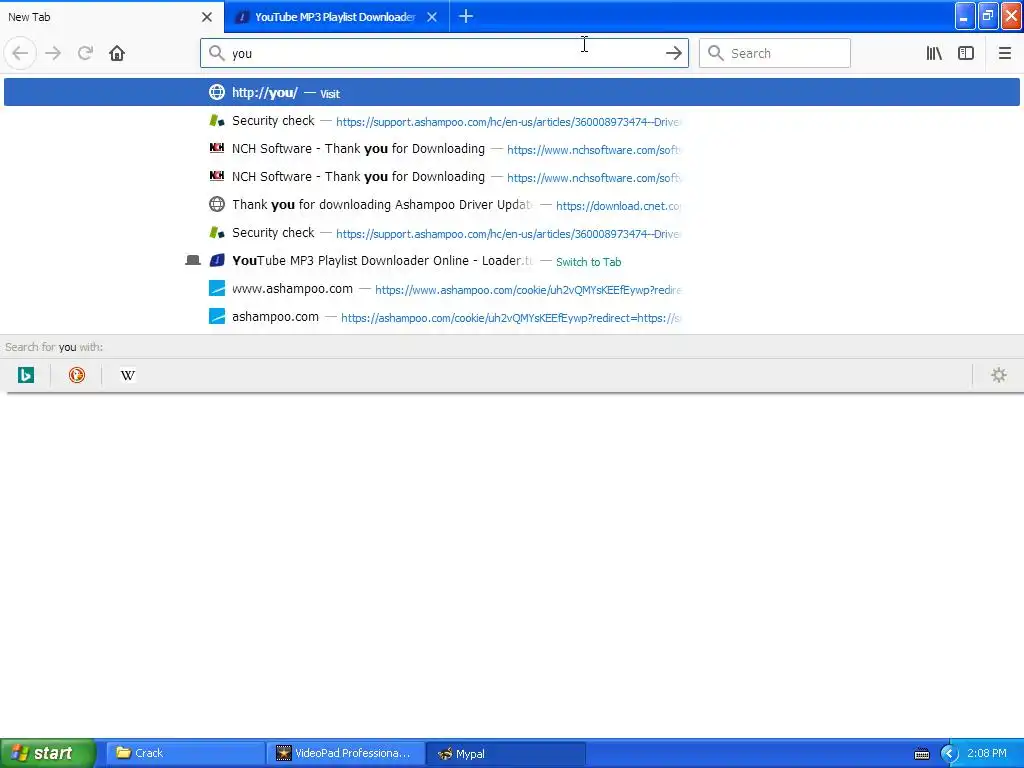Screen dimensions: 1024x768
Task: Click the magnifier icon in Search box
Action: click(x=715, y=53)
